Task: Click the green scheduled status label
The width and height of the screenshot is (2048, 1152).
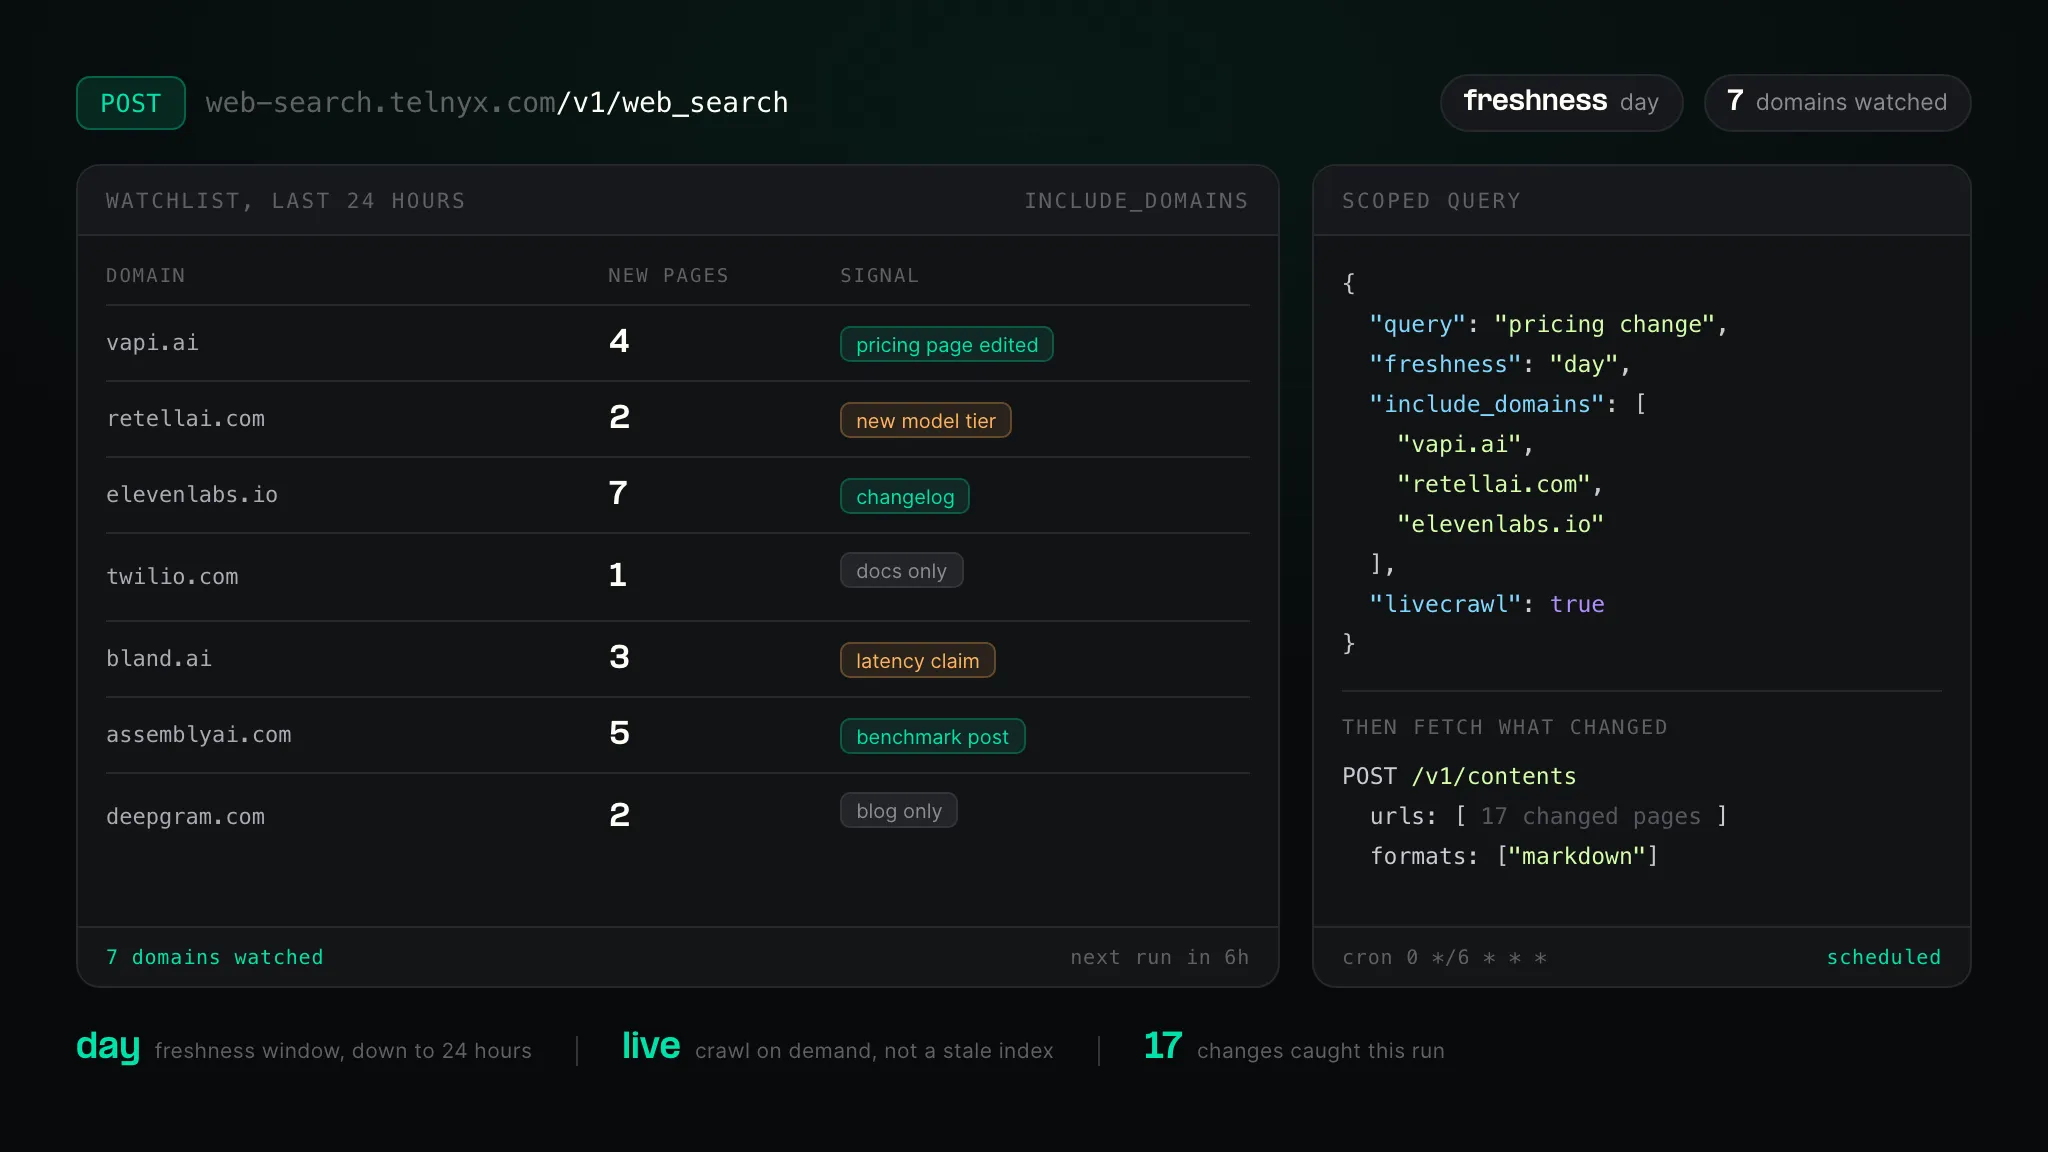Action: [x=1884, y=957]
